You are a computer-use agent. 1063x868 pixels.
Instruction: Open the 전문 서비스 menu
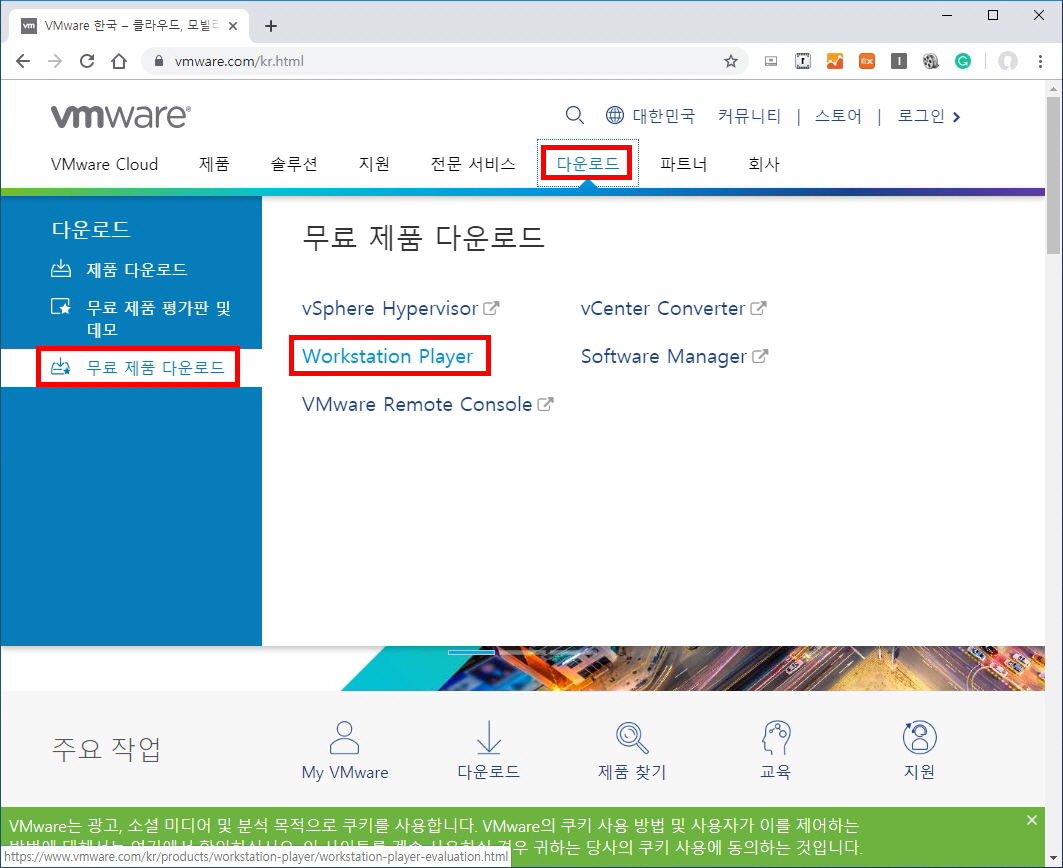472,164
